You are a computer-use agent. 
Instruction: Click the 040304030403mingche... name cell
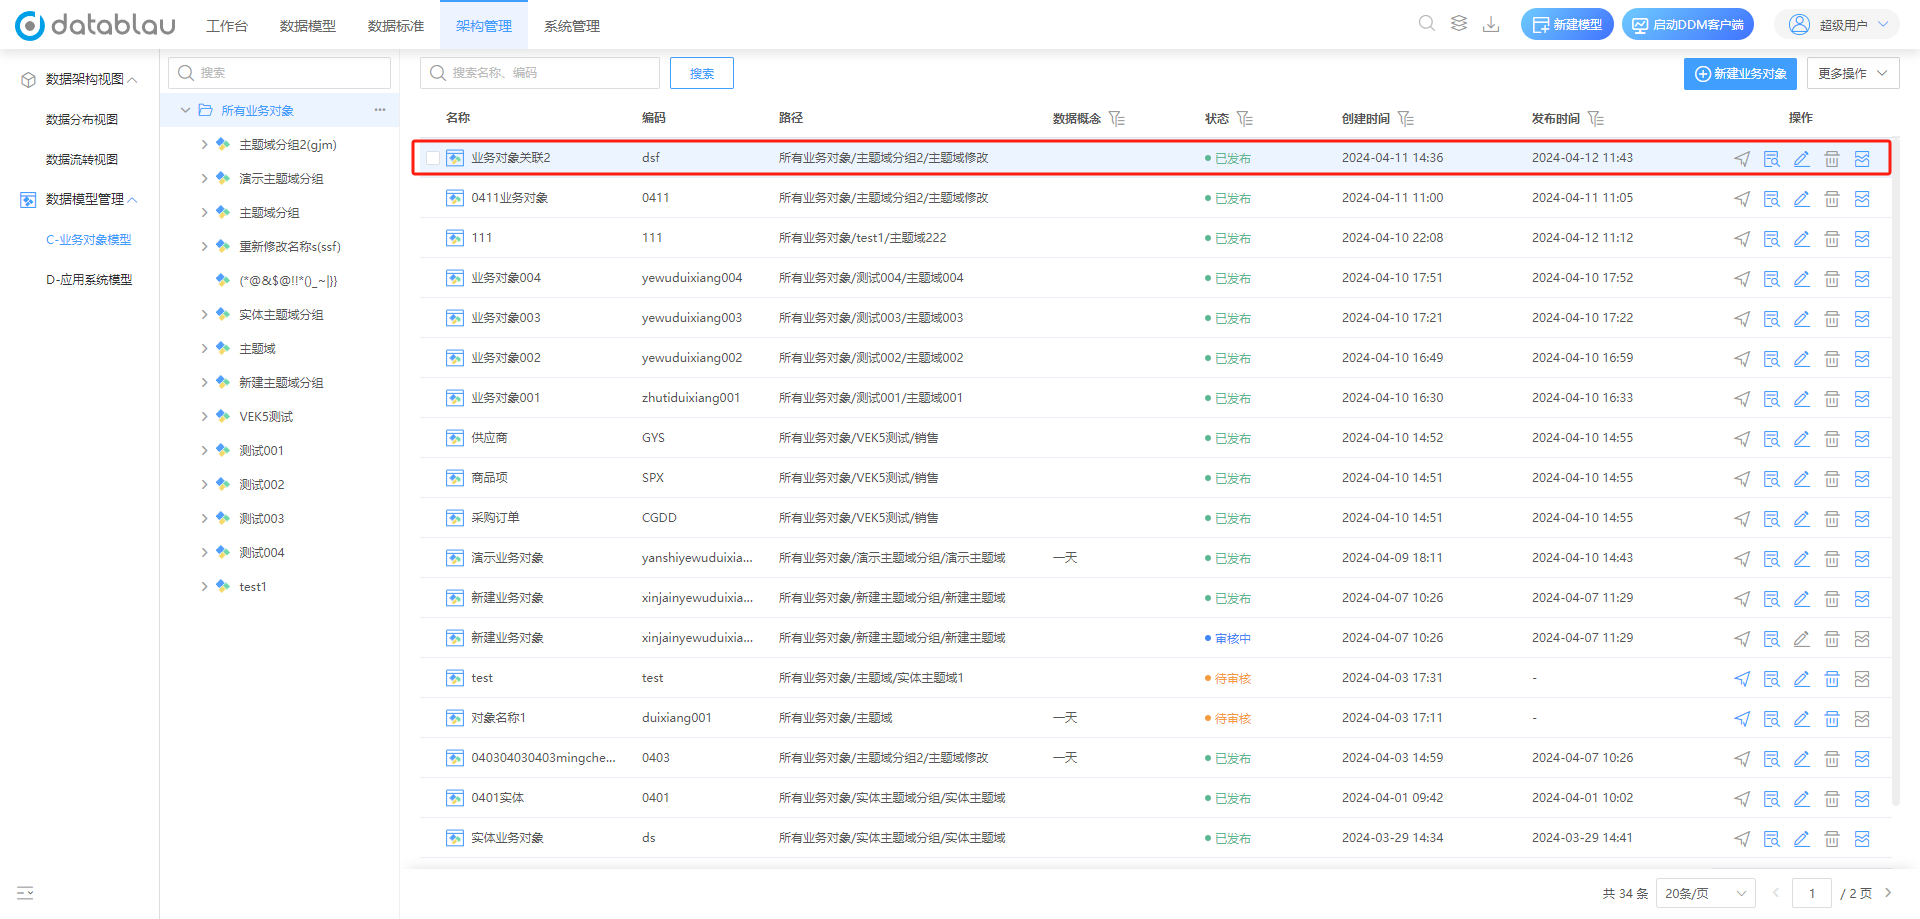(x=543, y=758)
